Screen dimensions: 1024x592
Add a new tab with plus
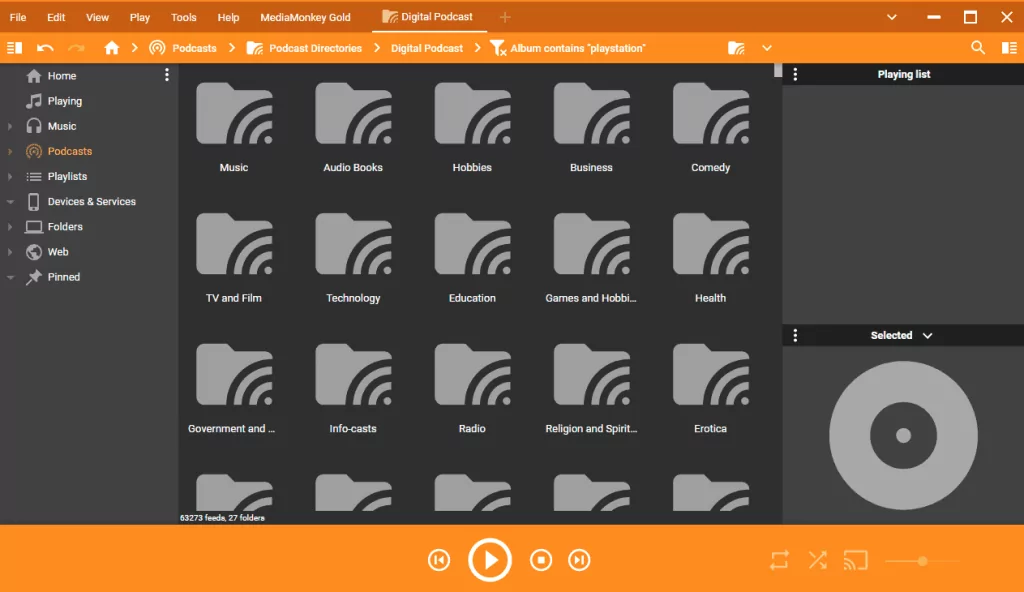pyautogui.click(x=505, y=17)
